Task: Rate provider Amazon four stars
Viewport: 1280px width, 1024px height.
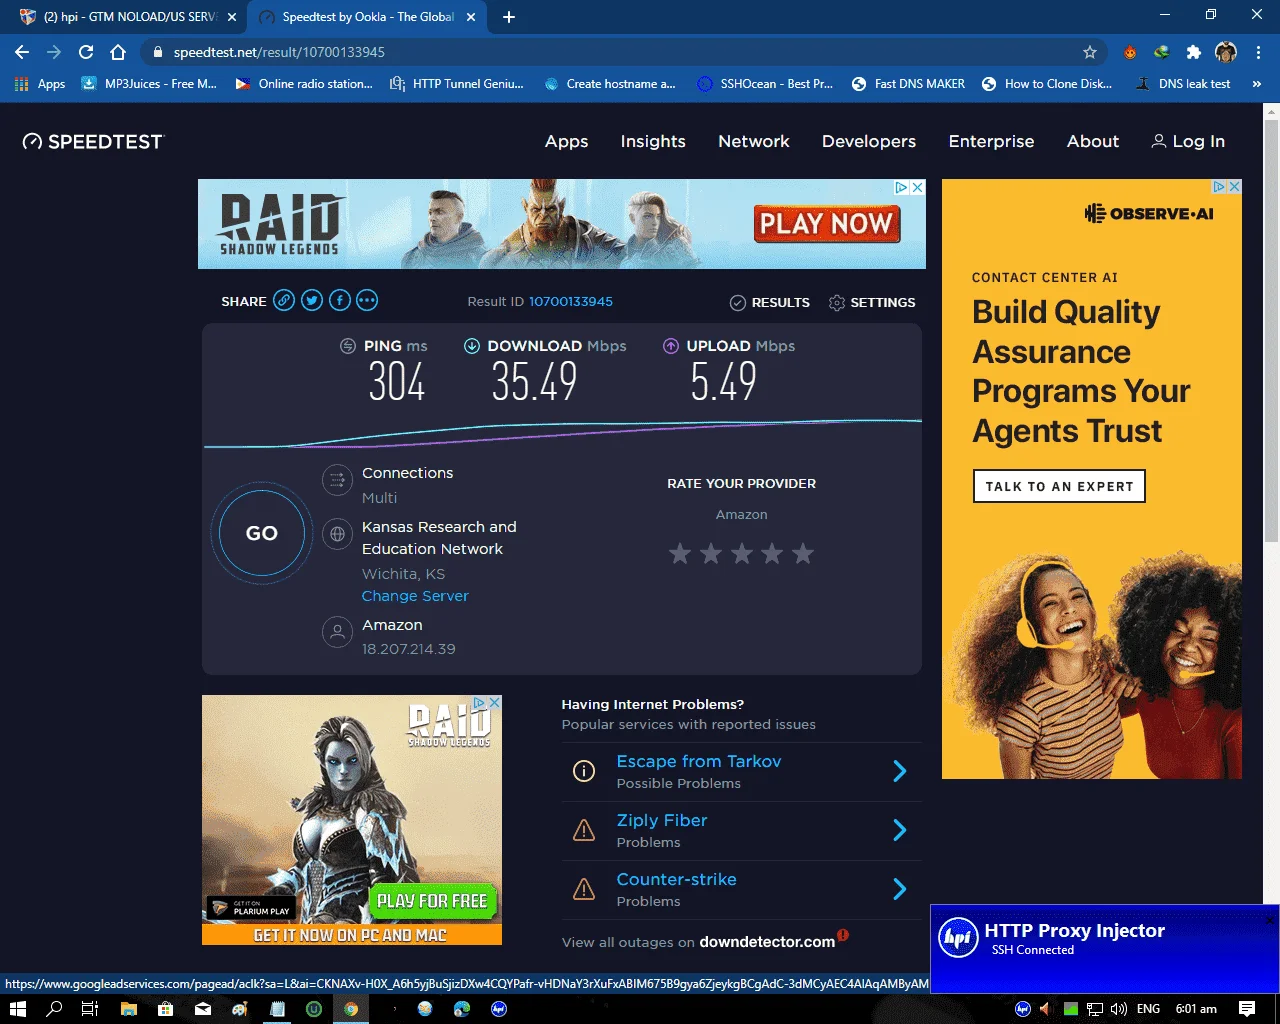Action: (772, 553)
